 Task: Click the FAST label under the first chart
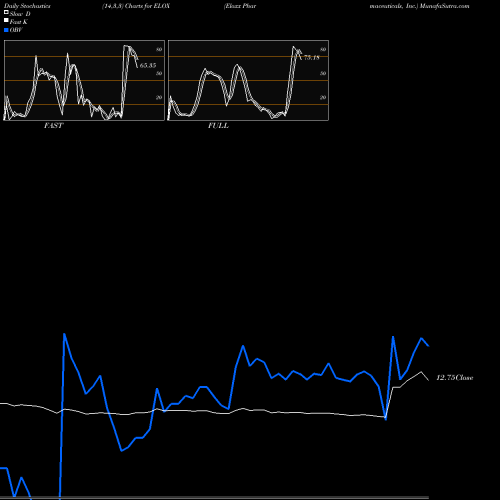[x=53, y=125]
